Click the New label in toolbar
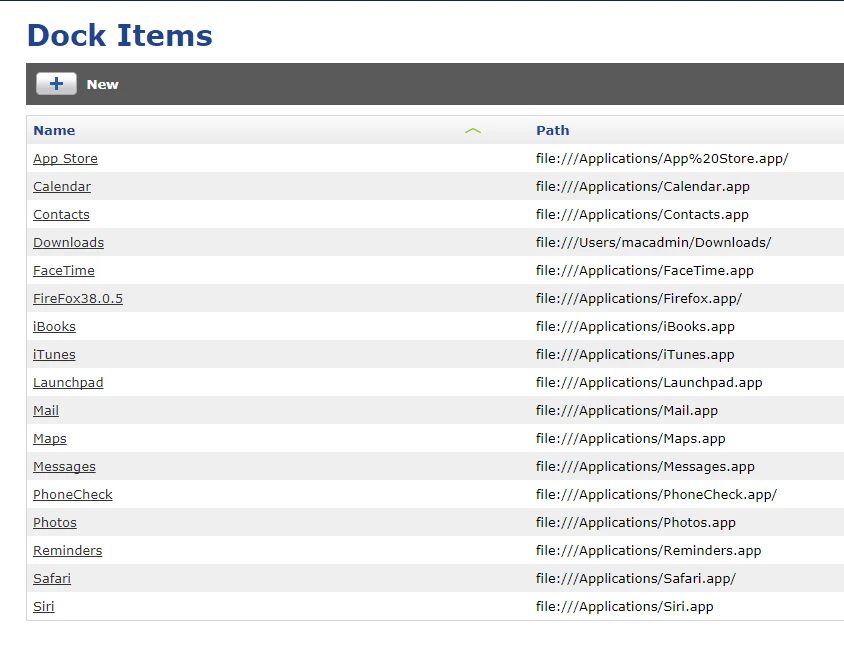Screen dimensions: 844x659 (102, 85)
